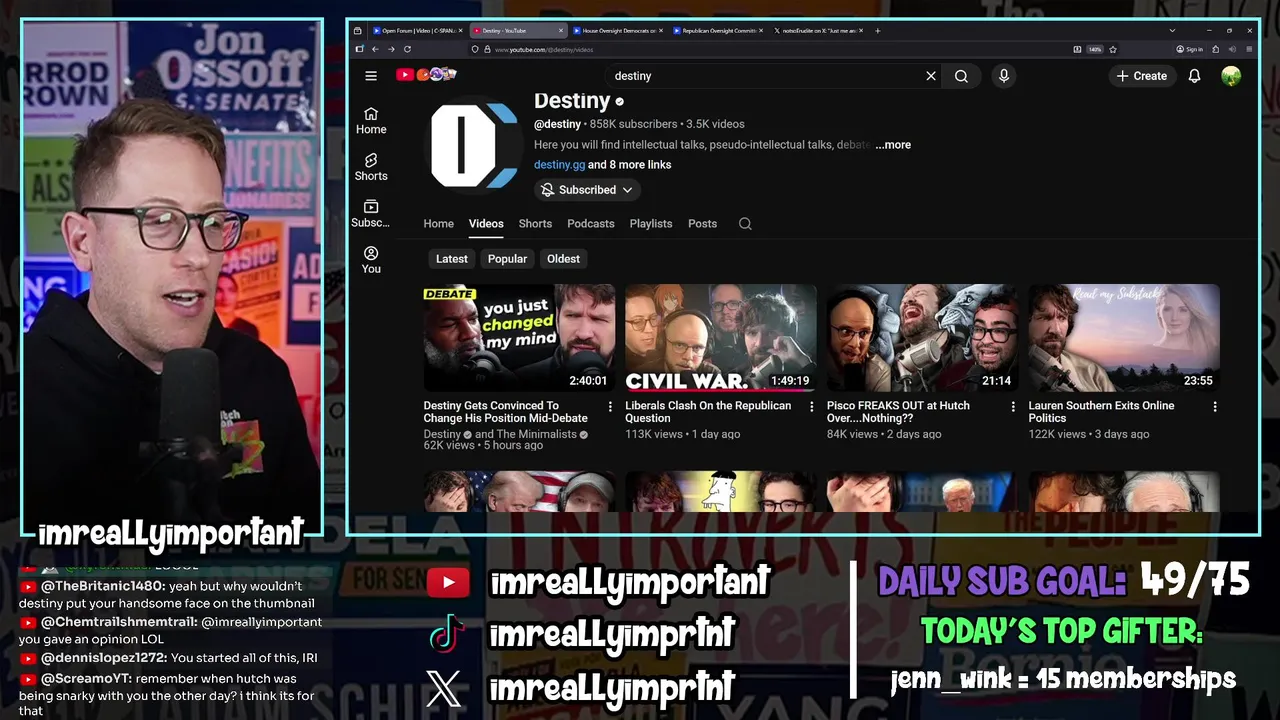This screenshot has height=720, width=1280.
Task: Open options menu for Lauren Southern video
Action: [1215, 407]
